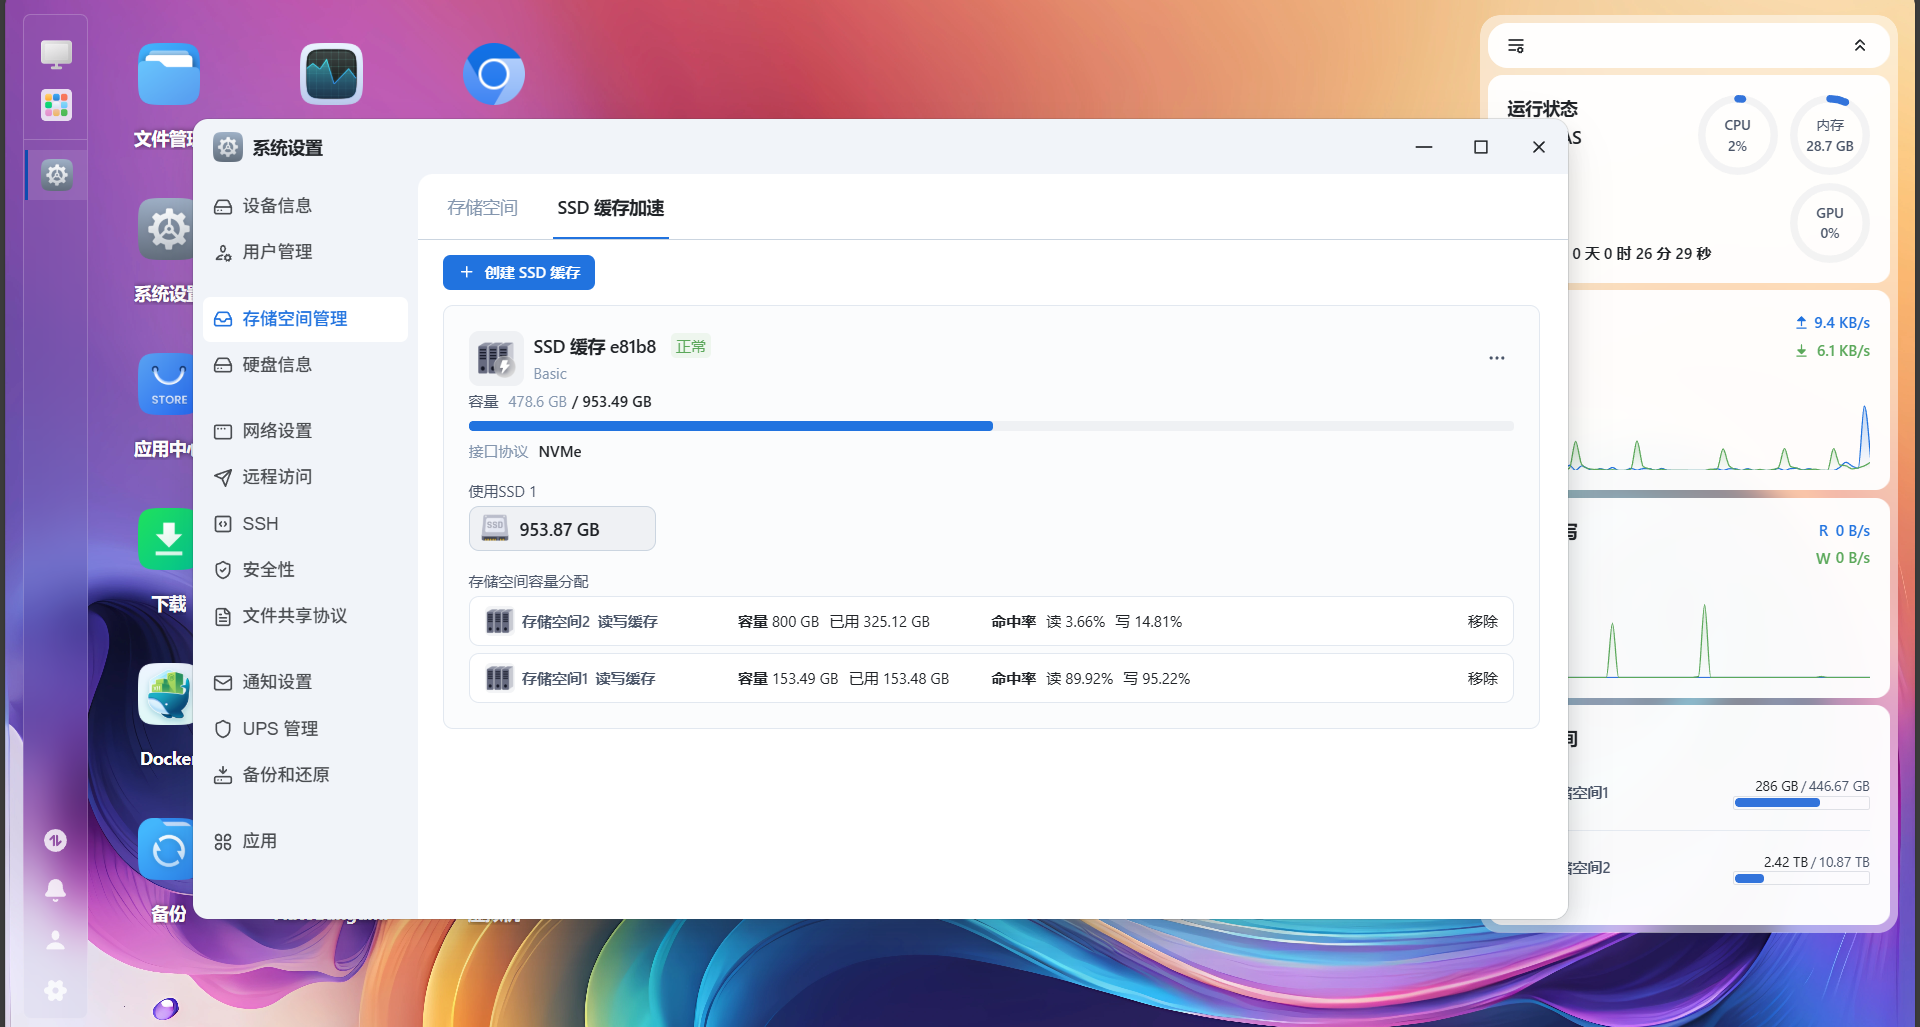Image resolution: width=1920 pixels, height=1027 pixels.
Task: Open 备份和还原 in settings sidebar
Action: click(305, 775)
